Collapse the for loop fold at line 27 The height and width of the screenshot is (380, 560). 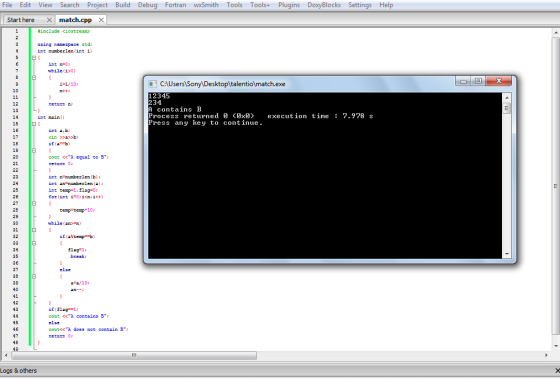[x=34, y=204]
